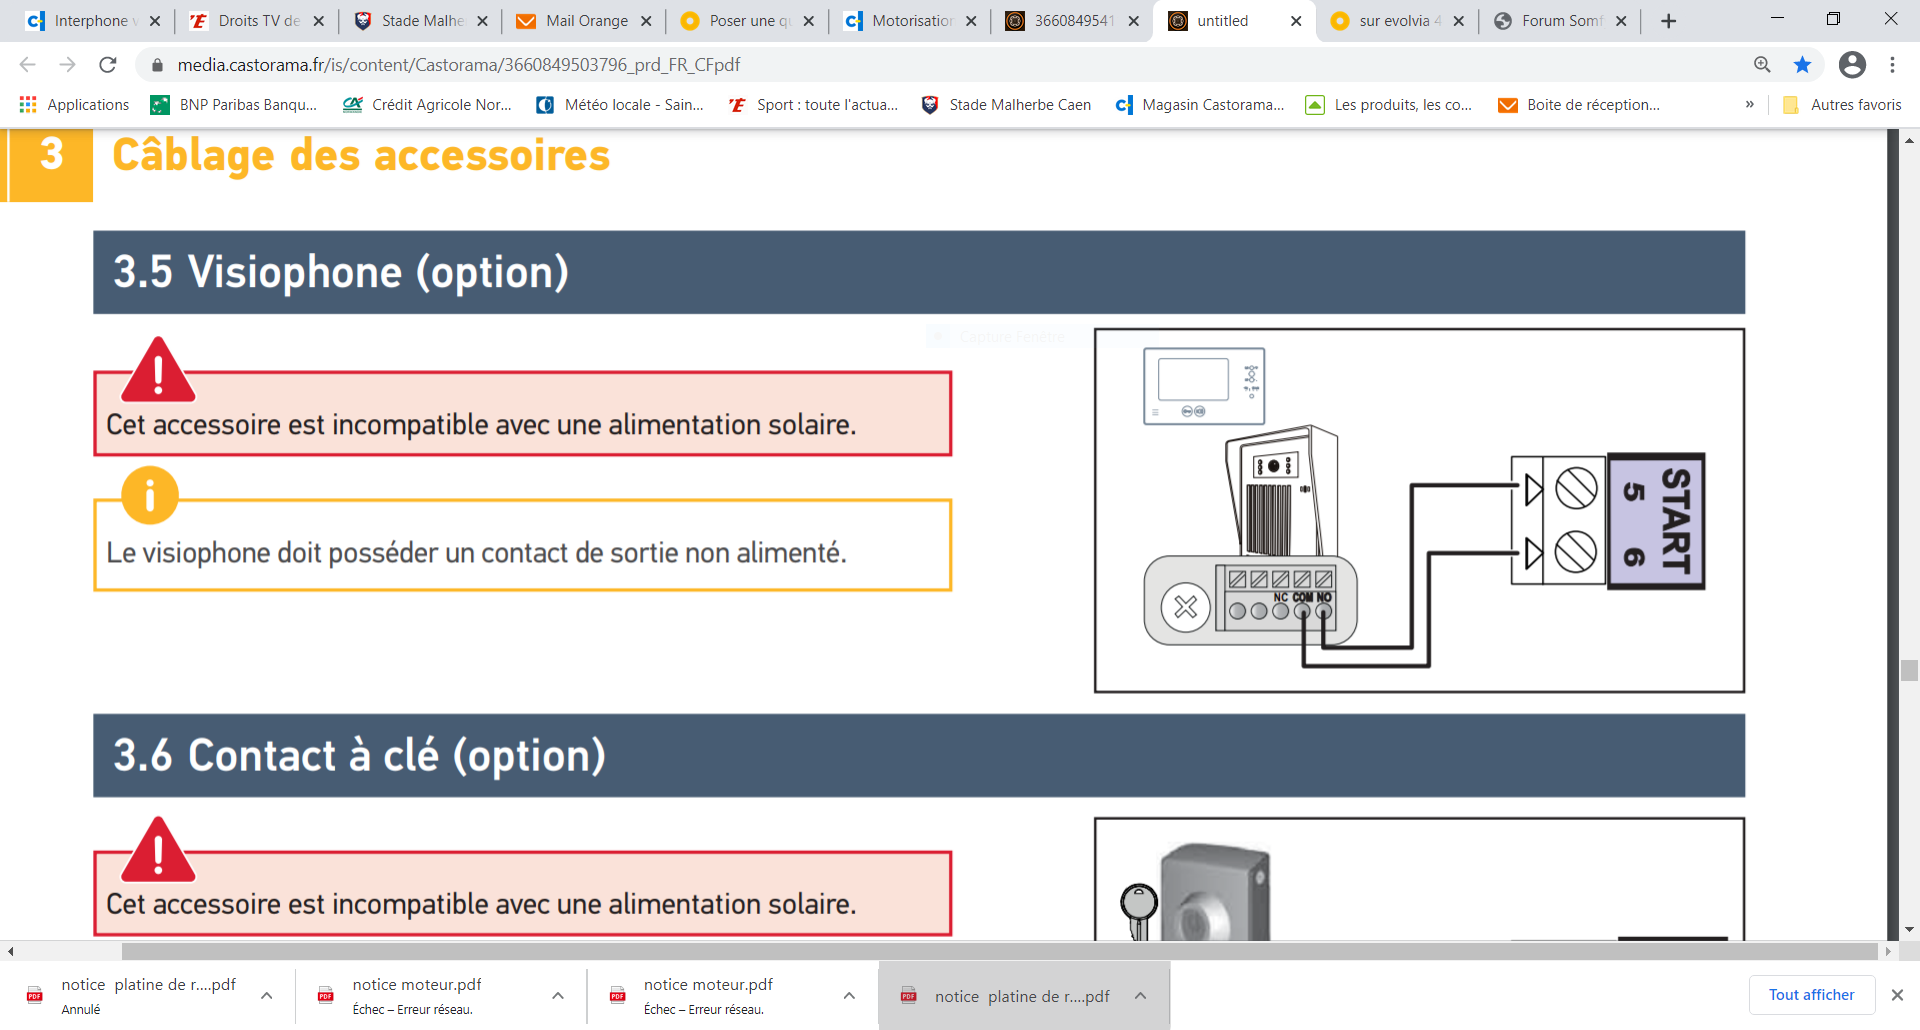Image resolution: width=1920 pixels, height=1030 pixels.
Task: Open Chrome three-dot menu
Action: 1892,65
